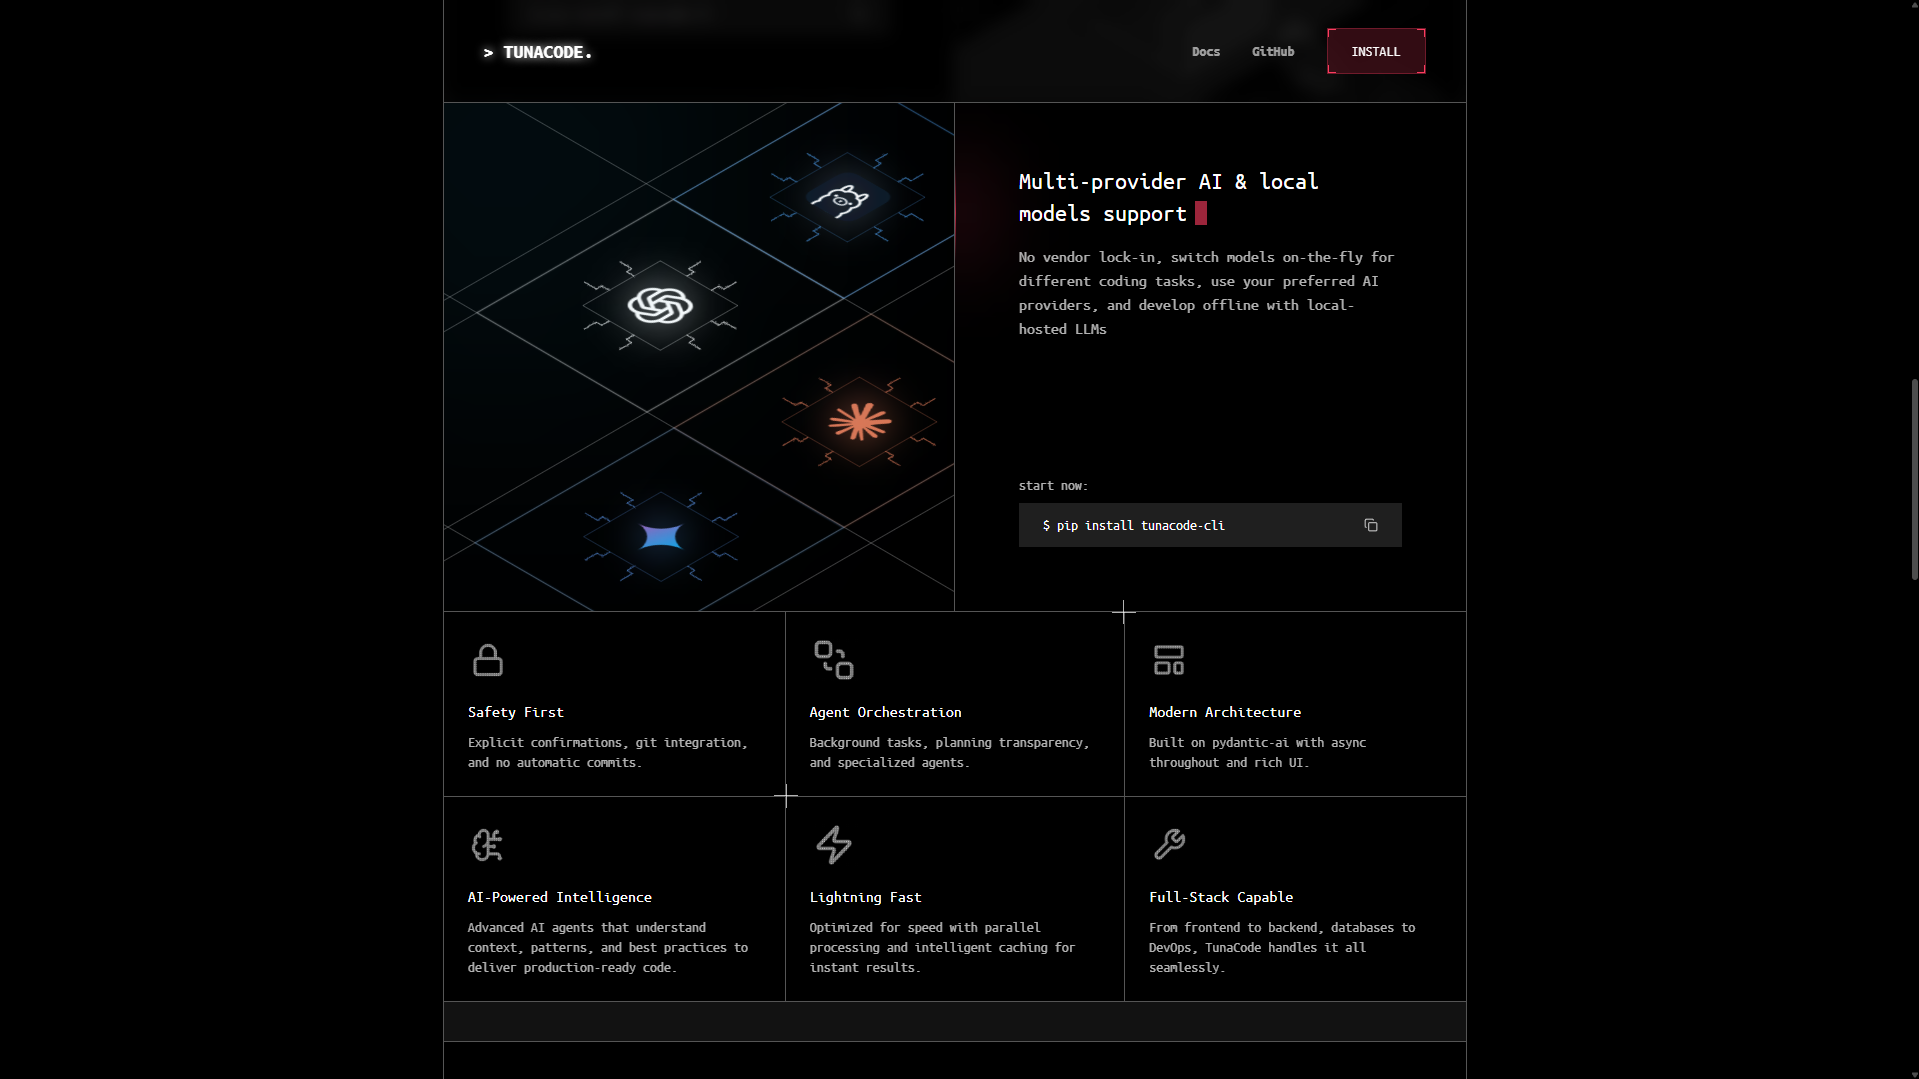The image size is (1919, 1079).
Task: Click 'Advanced AI agents that understand' text
Action: click(607, 947)
